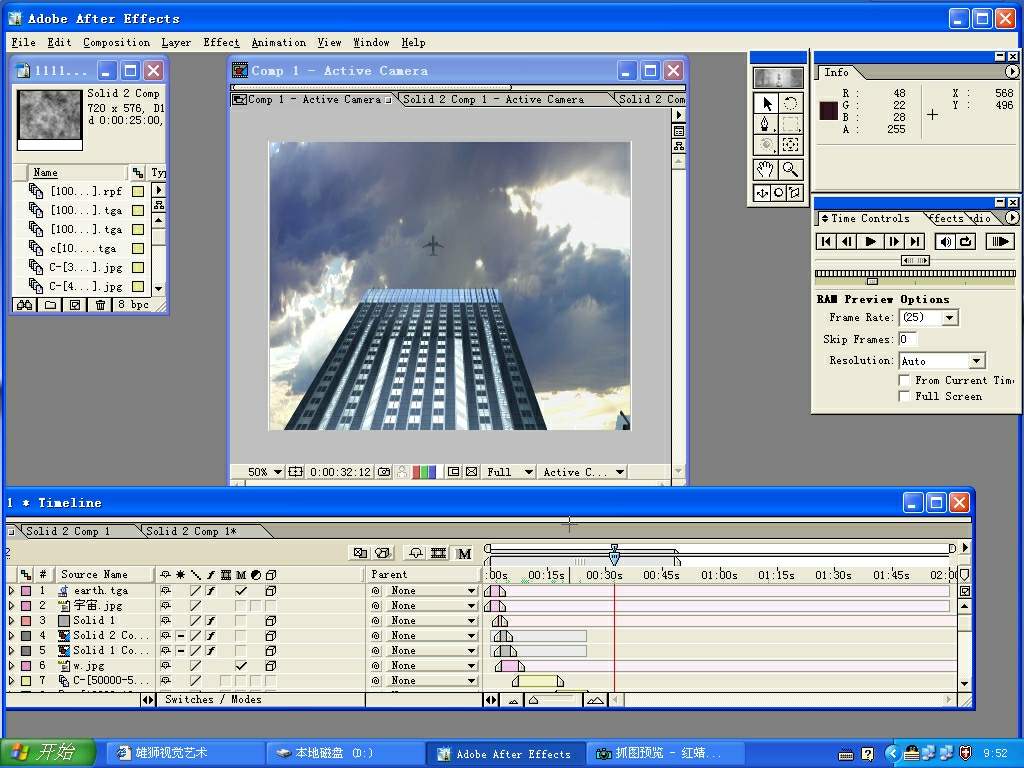Select the Zoom magnifier tool
Viewport: 1024px width, 768px height.
[x=791, y=170]
